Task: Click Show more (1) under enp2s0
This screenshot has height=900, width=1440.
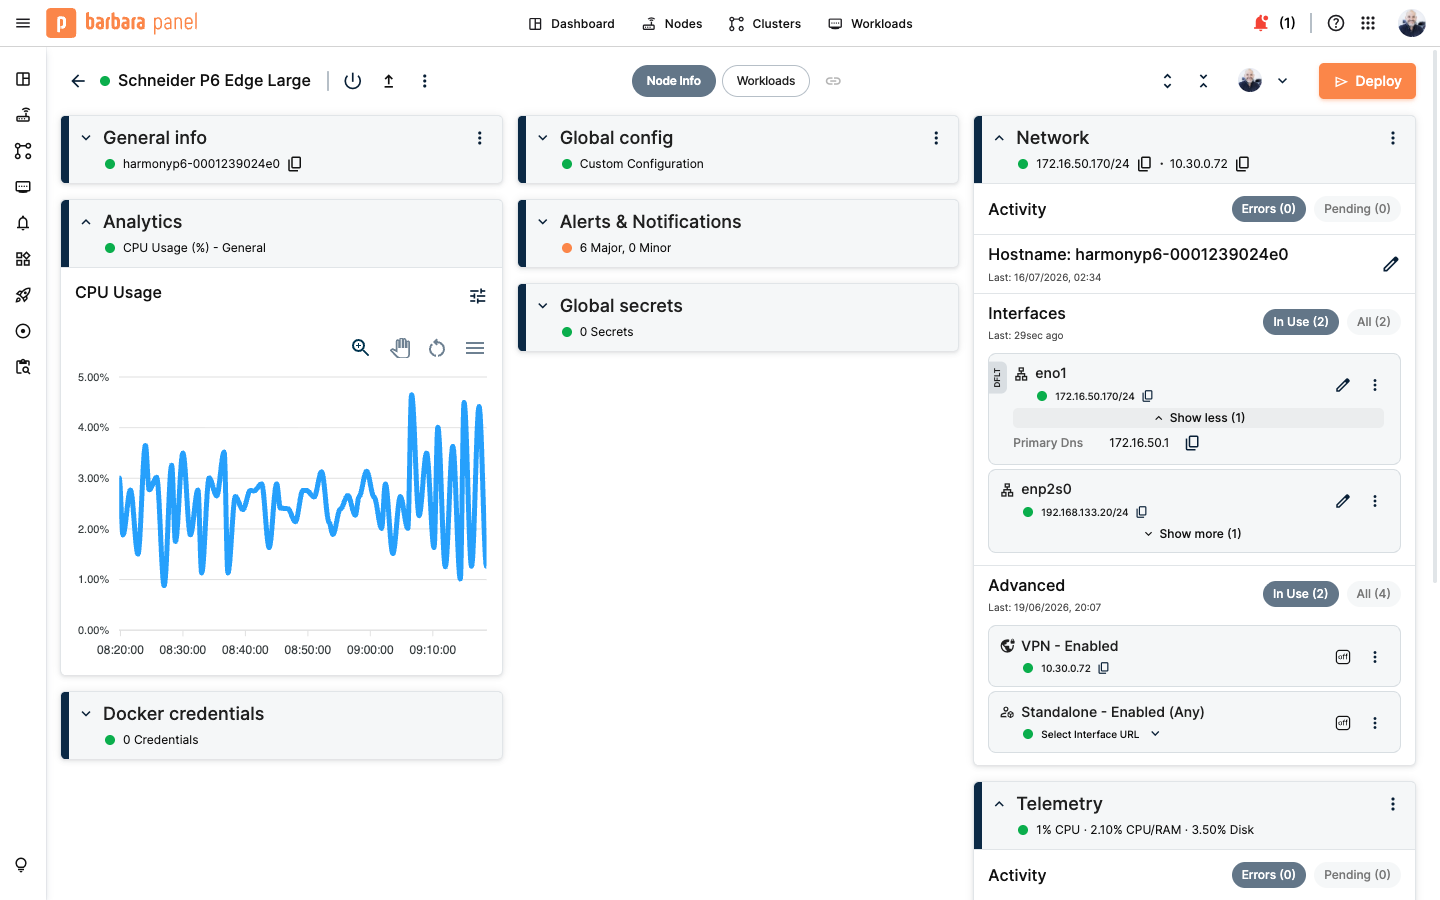Action: click(x=1193, y=534)
